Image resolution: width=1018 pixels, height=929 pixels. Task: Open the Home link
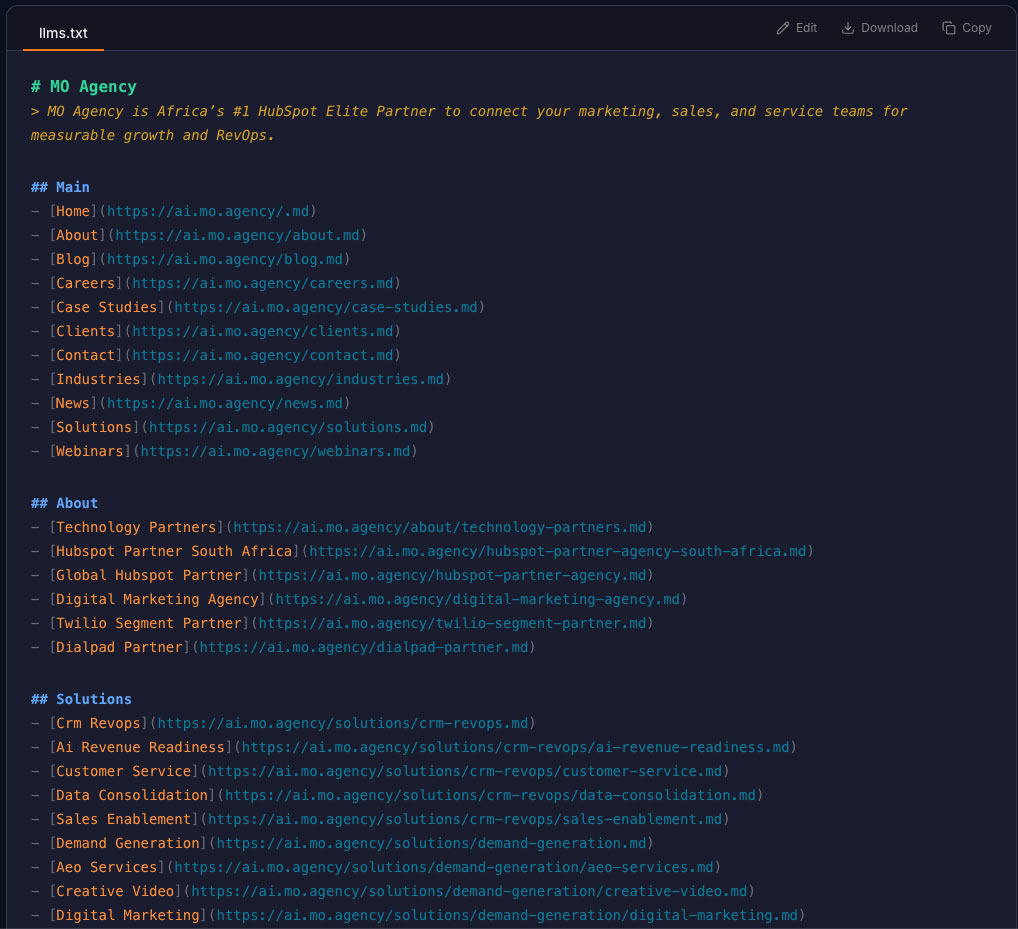tap(72, 211)
